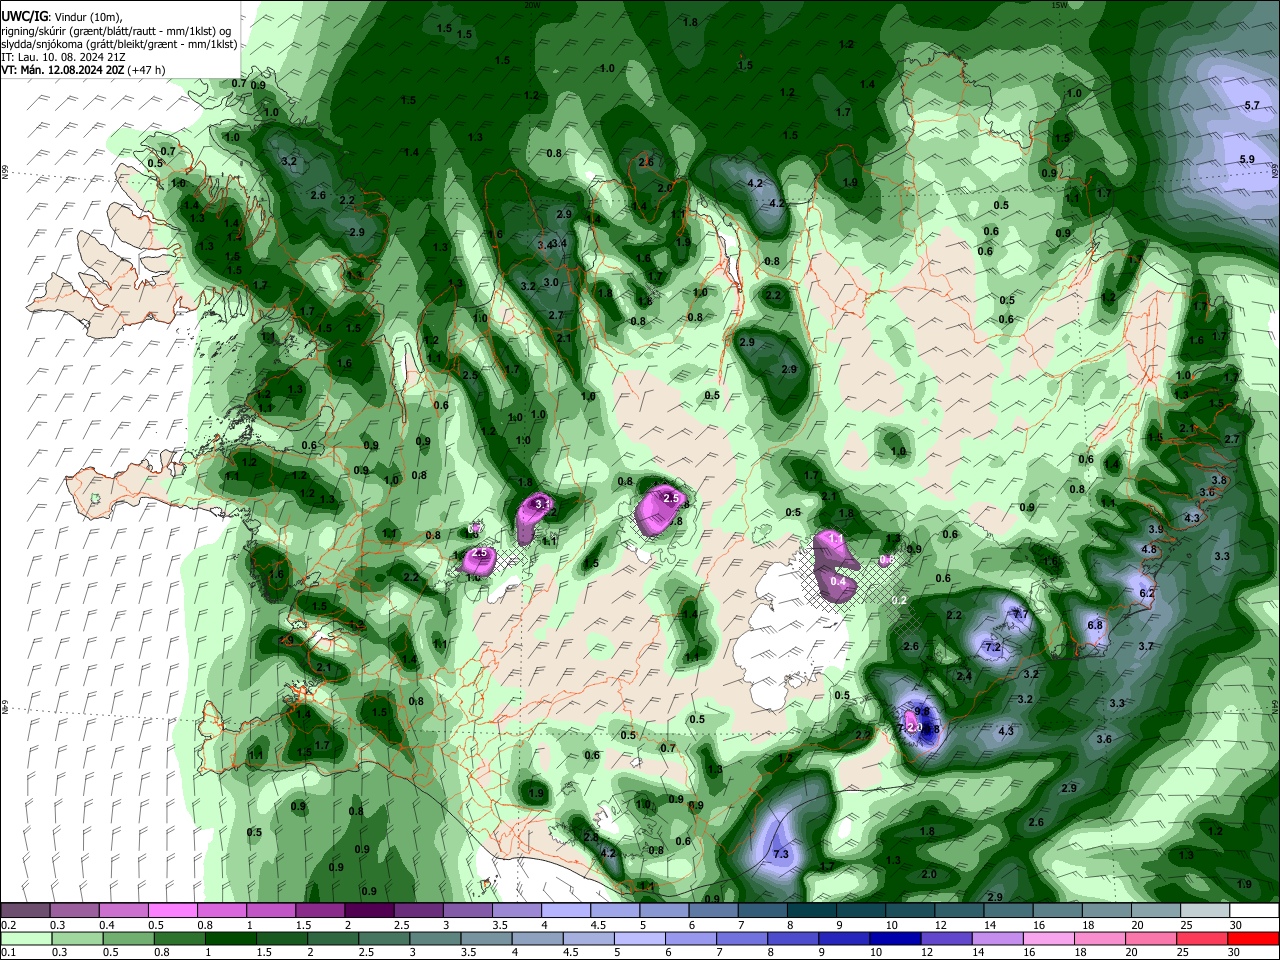Image resolution: width=1280 pixels, height=960 pixels.
Task: Click the "UWC/IG" title text
Action: pyautogui.click(x=24, y=17)
